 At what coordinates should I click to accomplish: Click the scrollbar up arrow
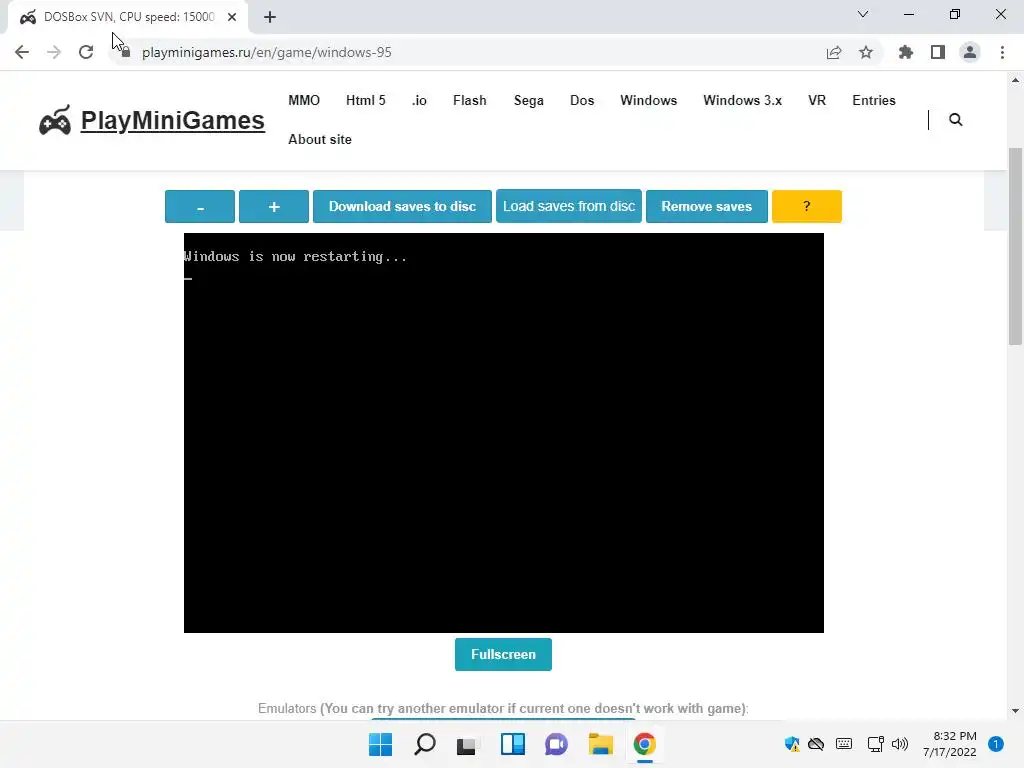pyautogui.click(x=1015, y=80)
